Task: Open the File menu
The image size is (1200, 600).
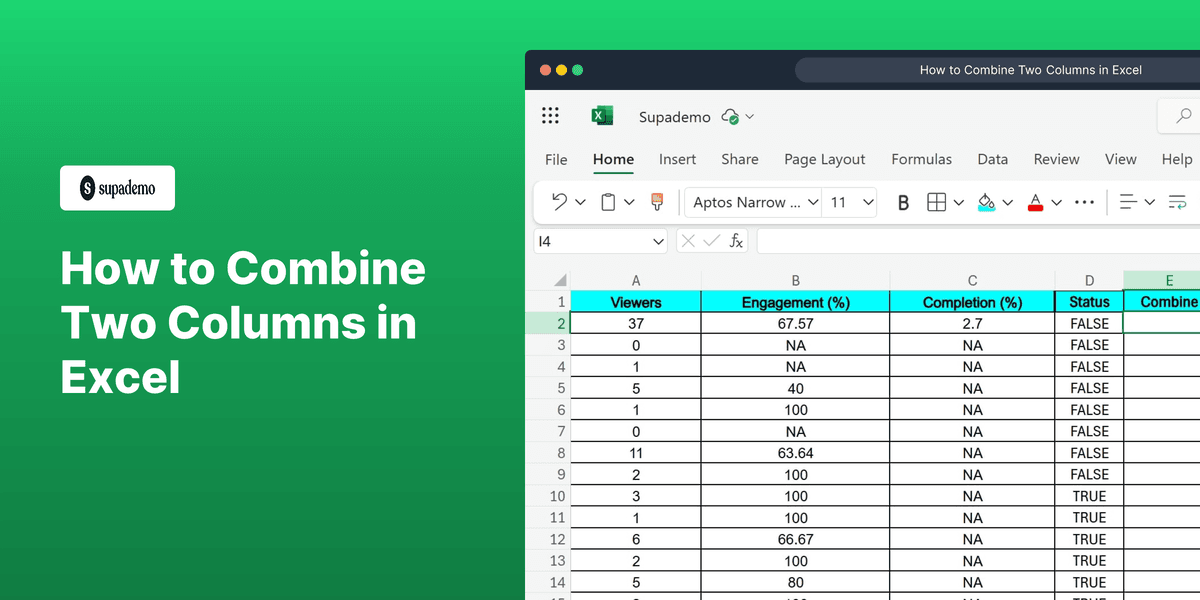Action: pos(556,159)
